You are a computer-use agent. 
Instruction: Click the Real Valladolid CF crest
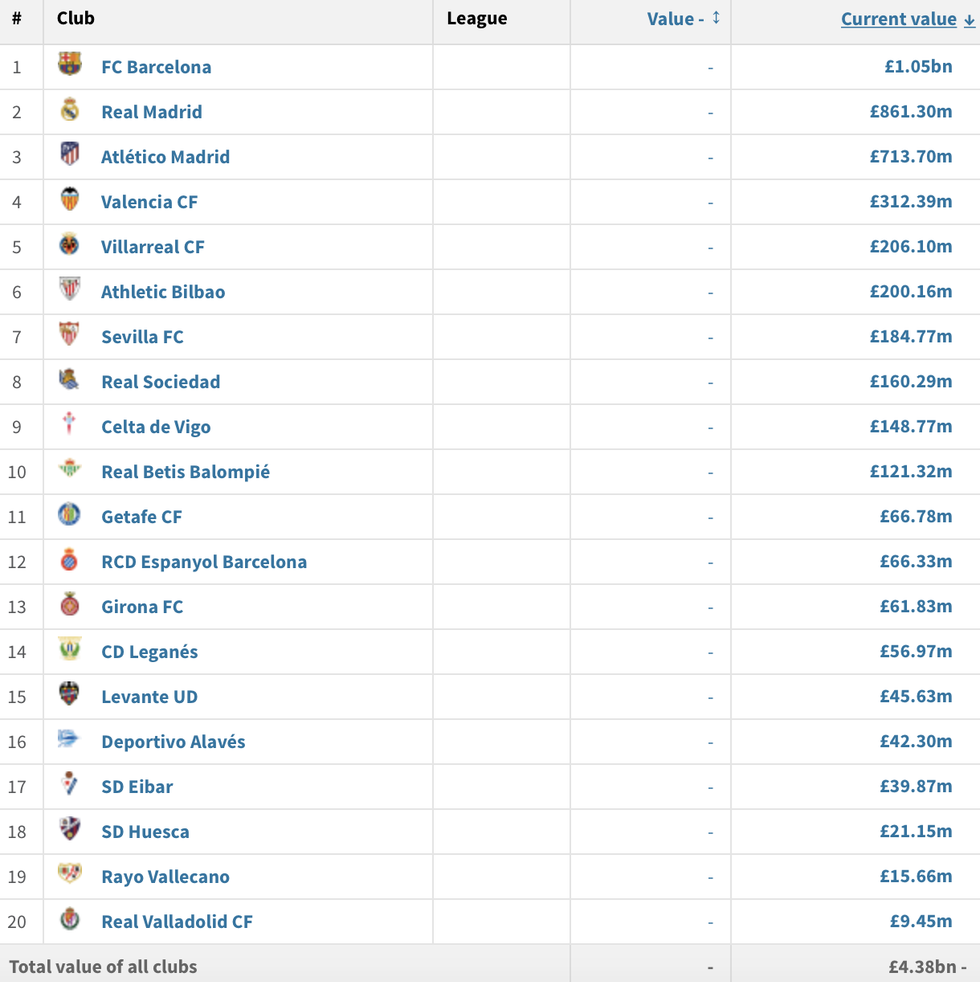(x=70, y=920)
